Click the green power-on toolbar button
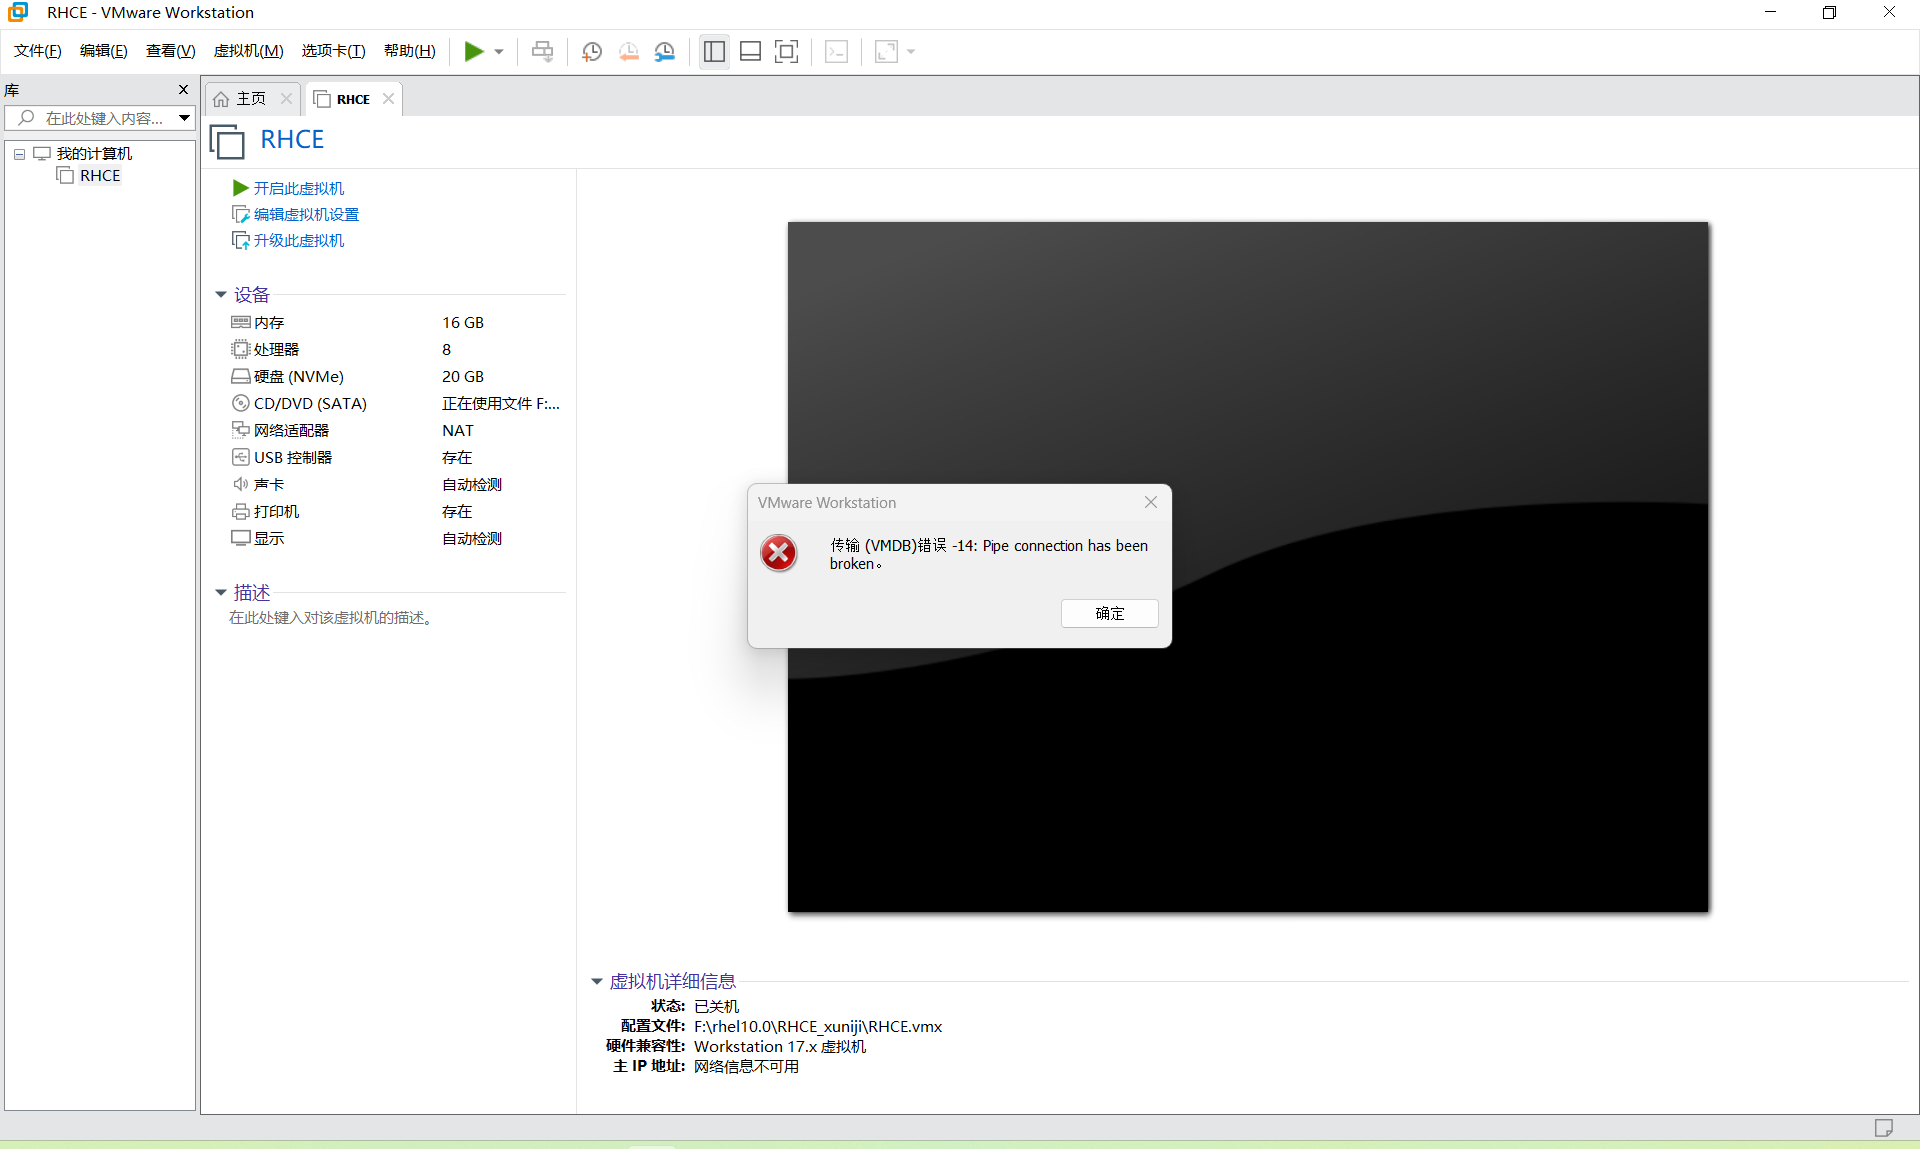This screenshot has height=1149, width=1920. [474, 51]
